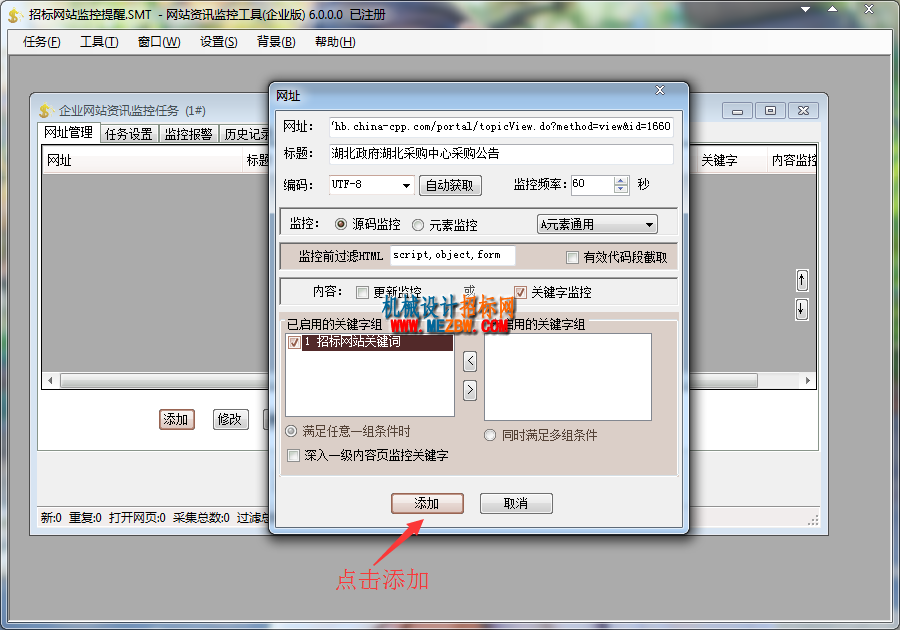Toggle the 关键字监控 checkbox
Viewport: 900px width, 630px height.
click(x=520, y=292)
